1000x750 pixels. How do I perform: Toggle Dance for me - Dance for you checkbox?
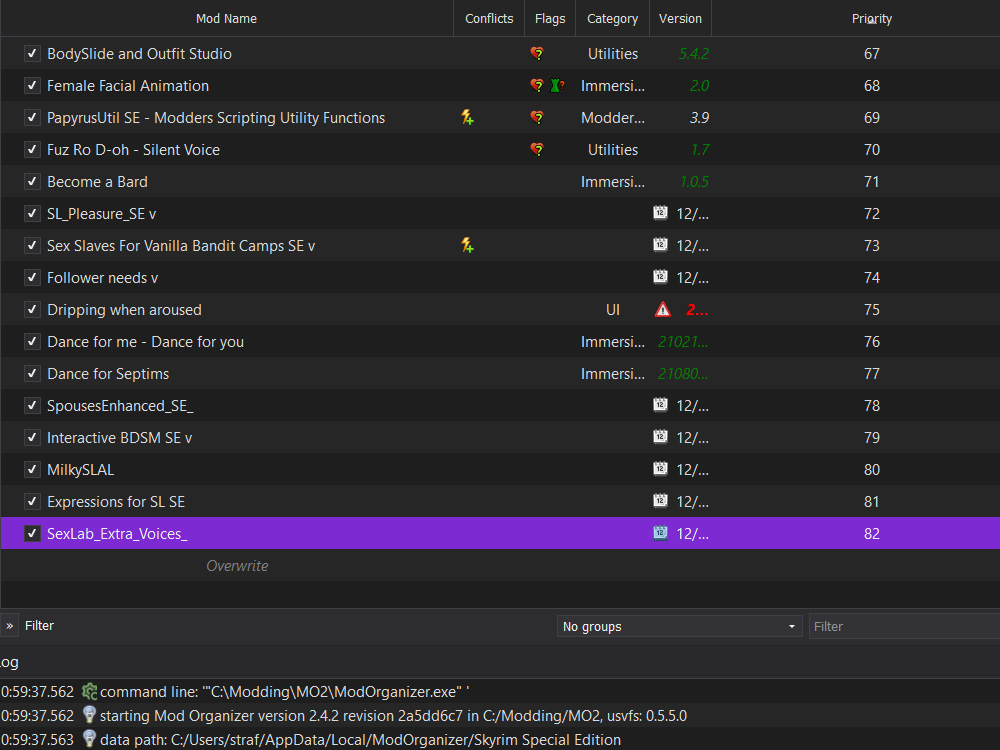click(33, 342)
